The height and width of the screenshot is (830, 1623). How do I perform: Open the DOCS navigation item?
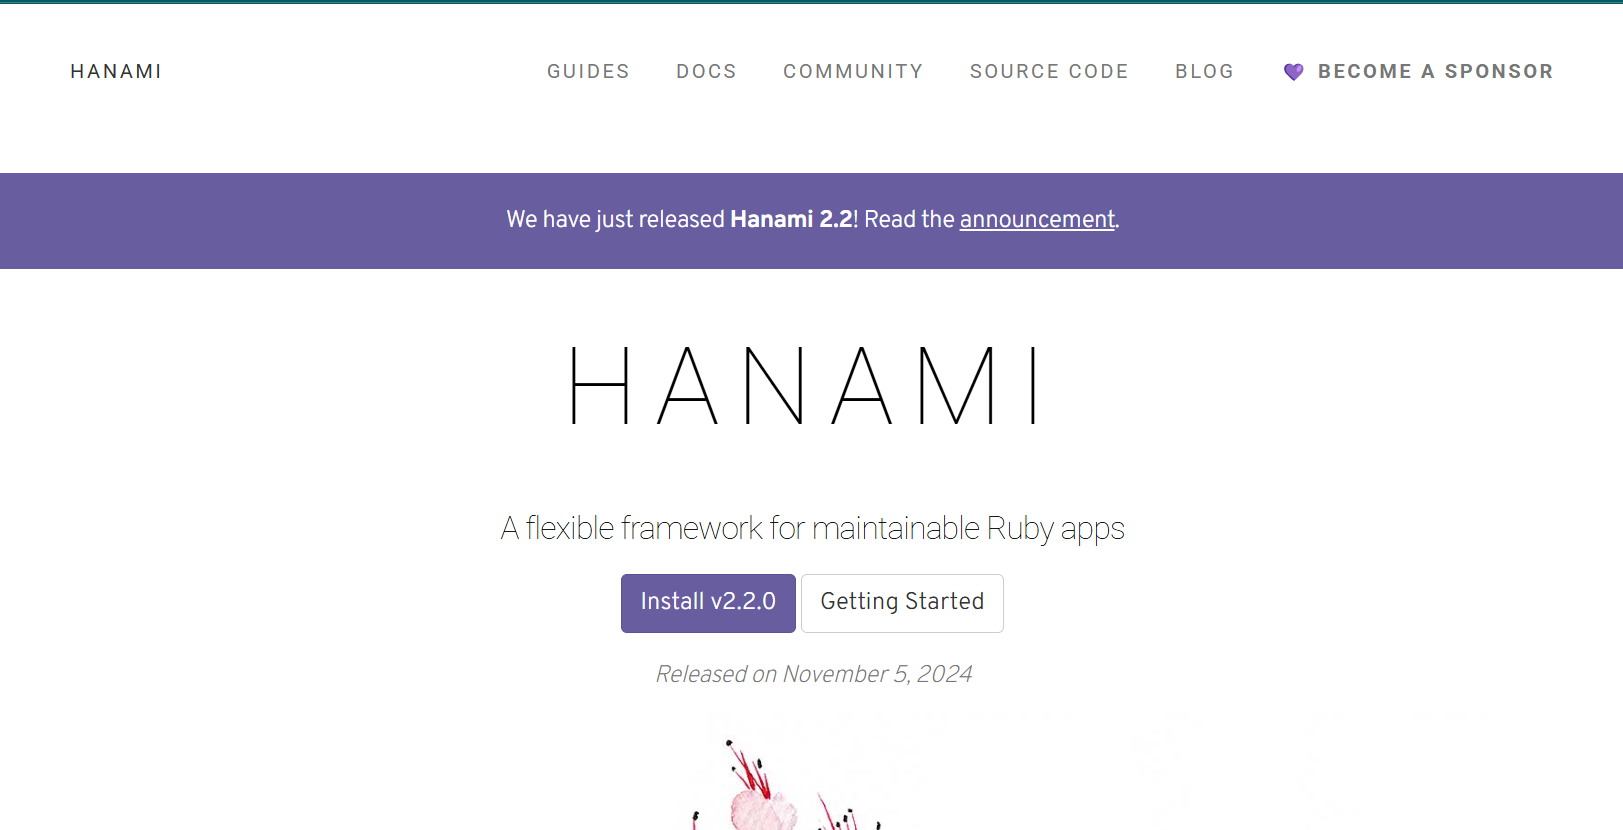[x=706, y=71]
